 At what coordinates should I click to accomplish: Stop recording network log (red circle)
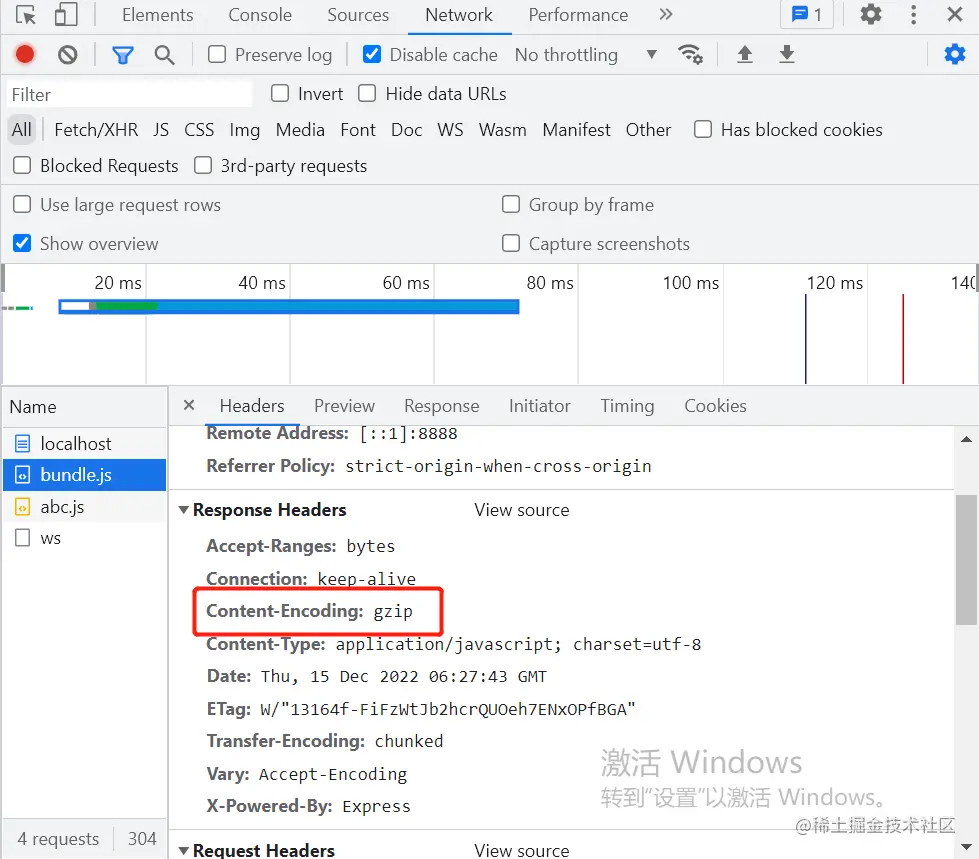[x=25, y=55]
